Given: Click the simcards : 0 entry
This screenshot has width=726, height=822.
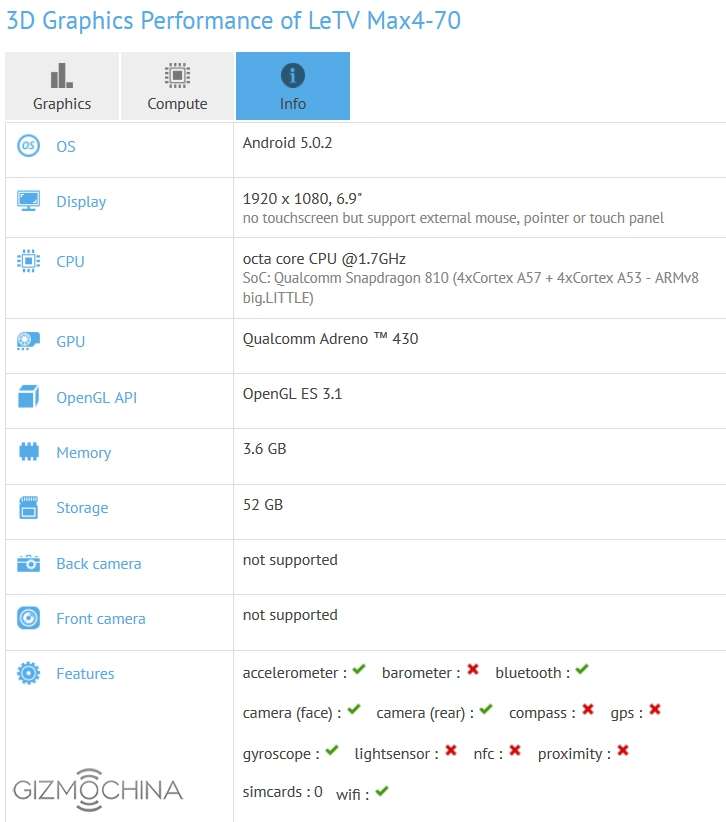Looking at the screenshot, I should [x=283, y=792].
